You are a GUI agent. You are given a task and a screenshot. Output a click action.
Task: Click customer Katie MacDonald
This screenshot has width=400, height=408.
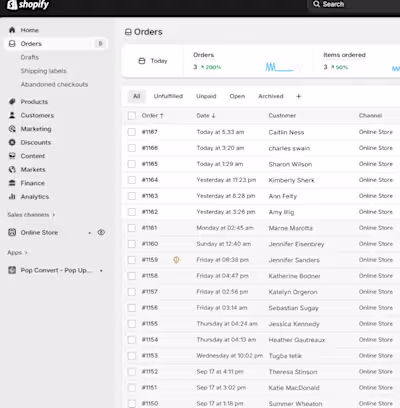pos(294,388)
